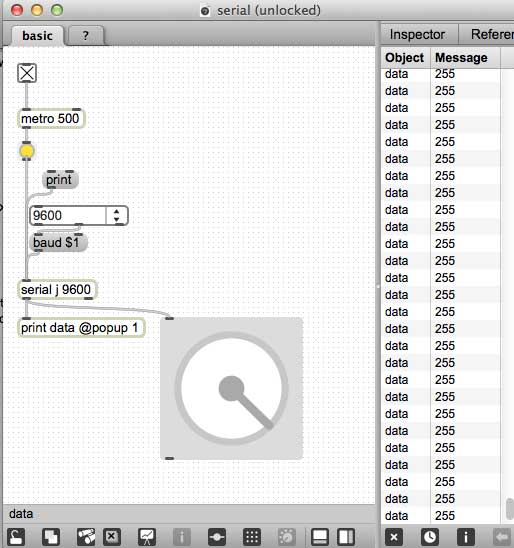
Task: Toggle presentation mode easel icon
Action: pos(147,536)
